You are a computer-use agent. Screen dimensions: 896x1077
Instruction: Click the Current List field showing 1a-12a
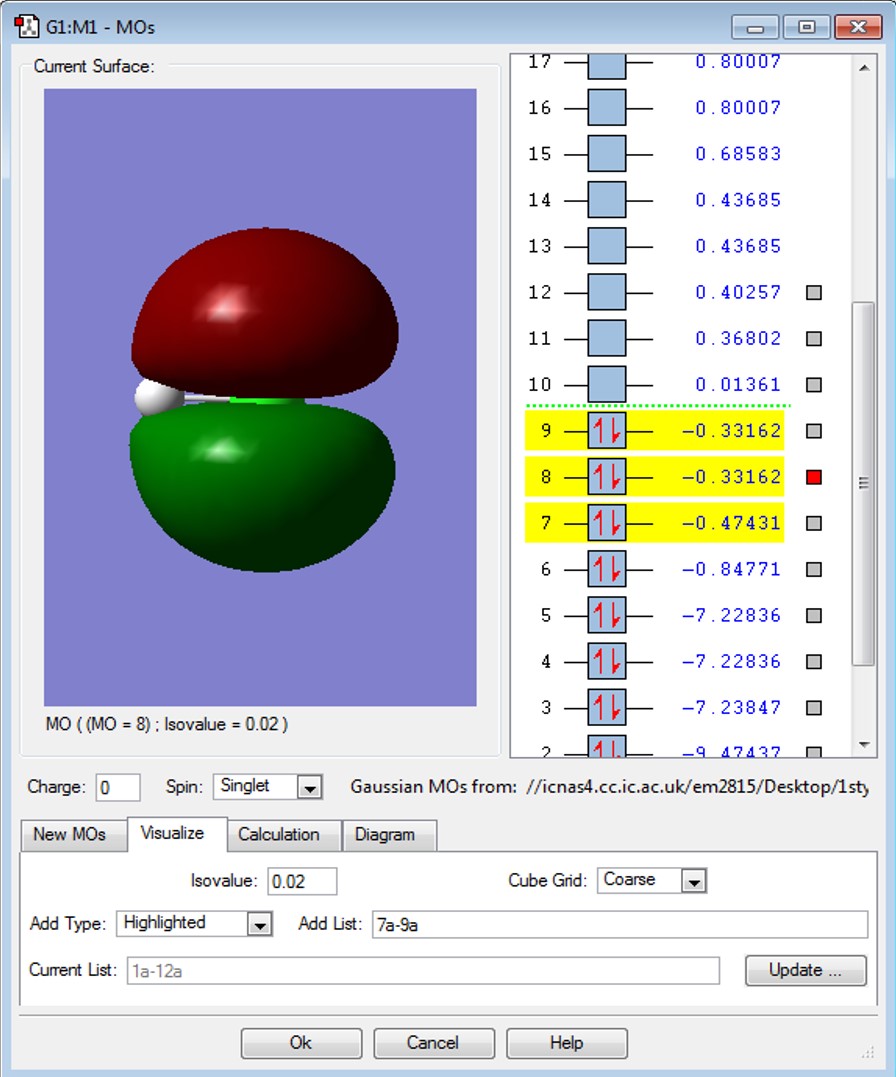pyautogui.click(x=423, y=971)
